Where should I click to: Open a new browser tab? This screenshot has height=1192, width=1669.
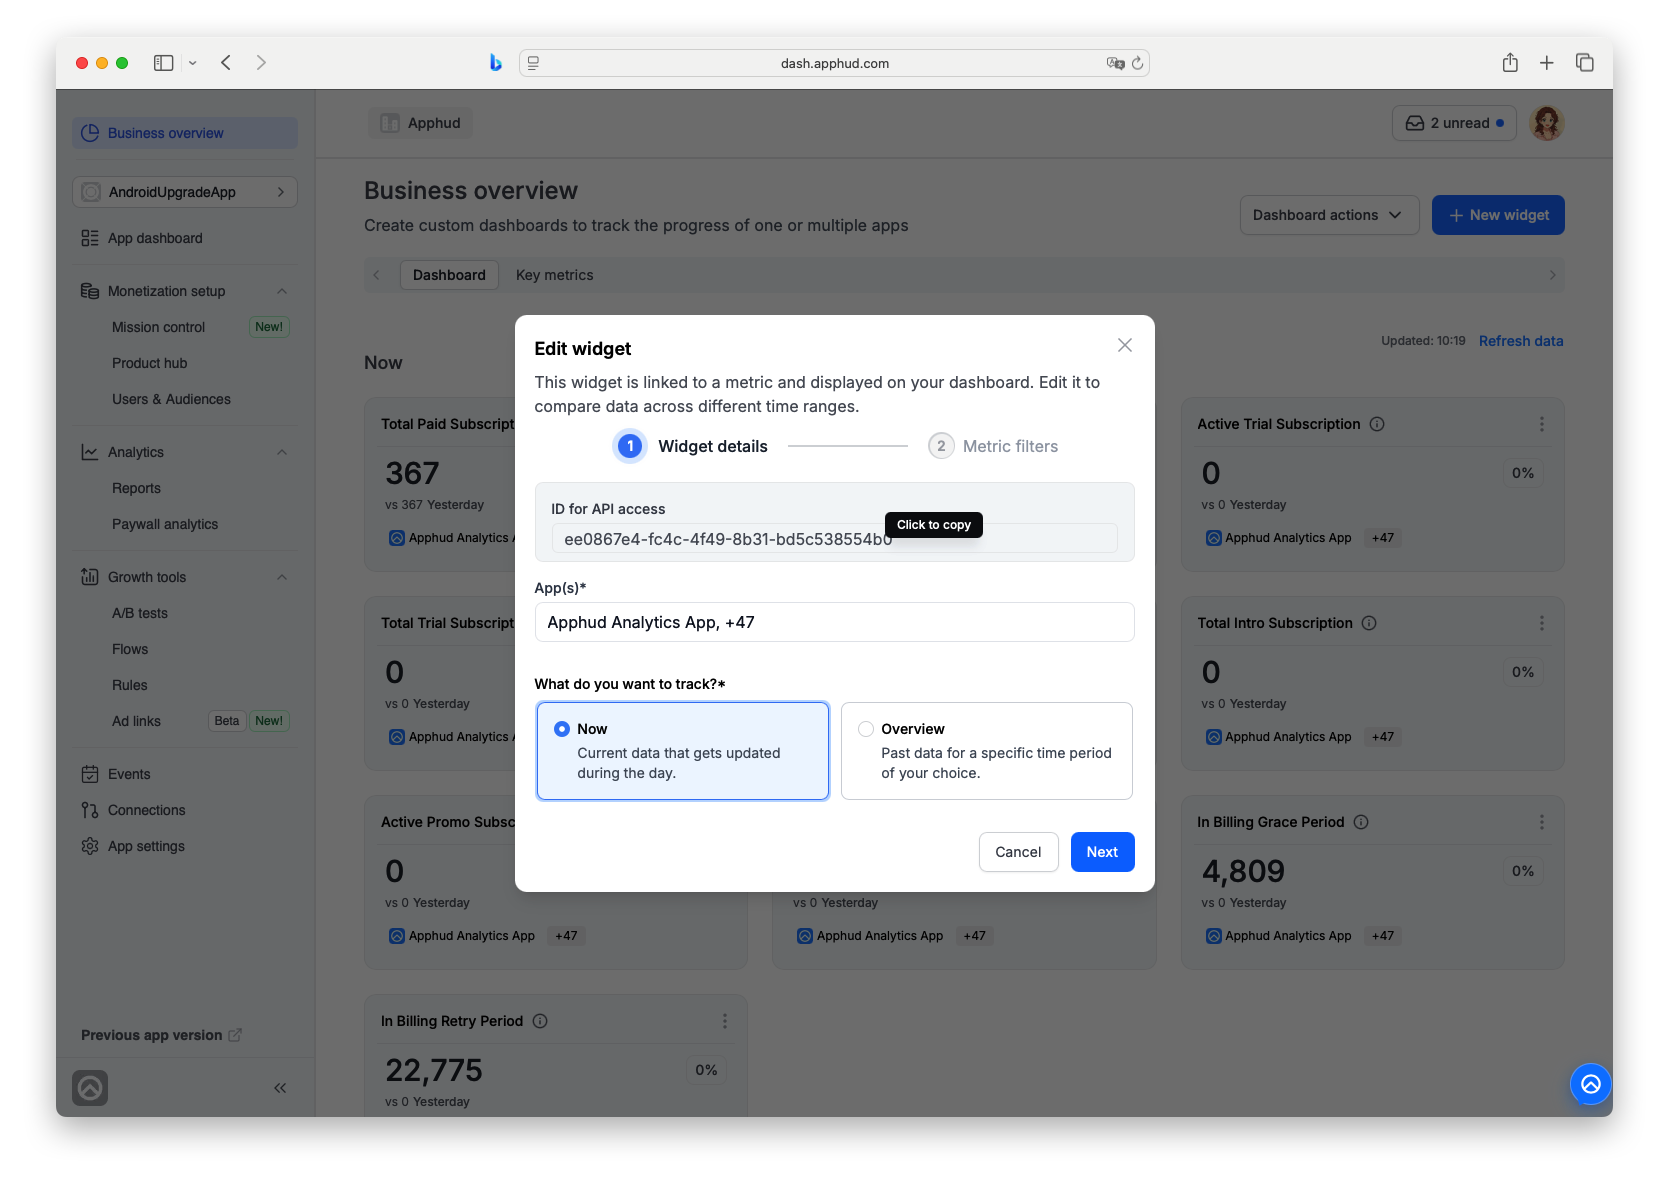(x=1546, y=63)
